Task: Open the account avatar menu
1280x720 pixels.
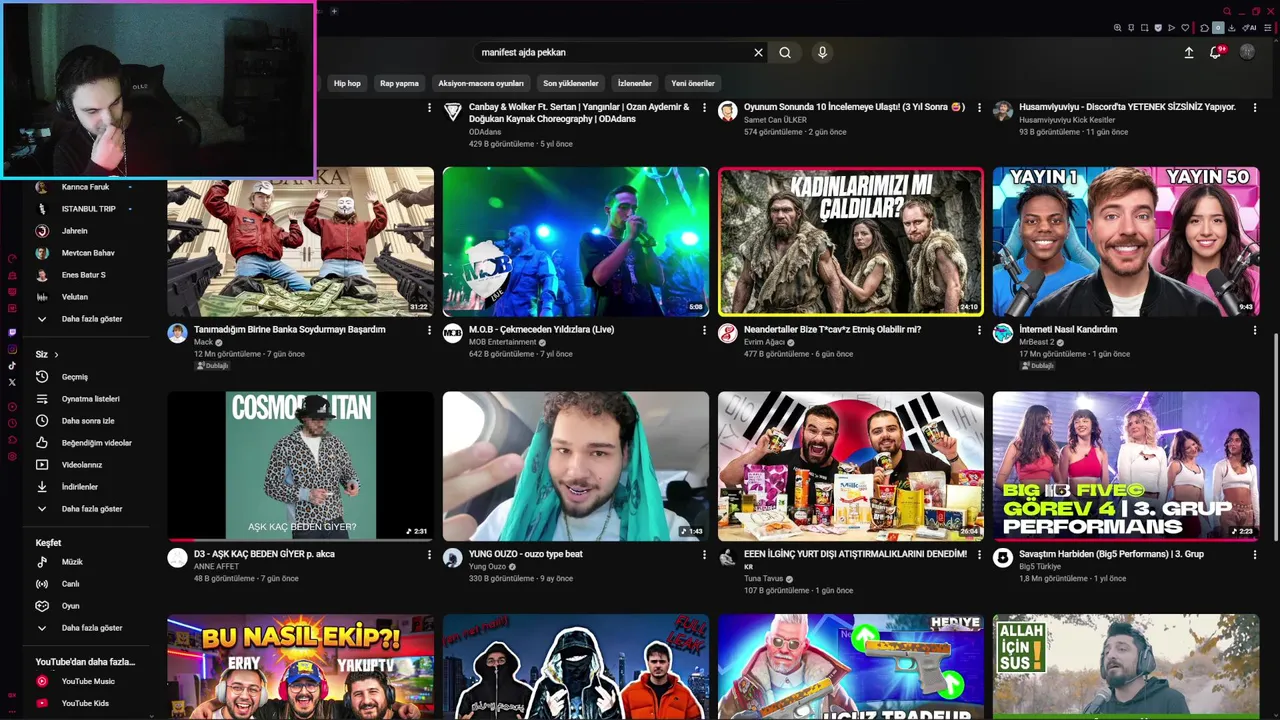Action: tap(1247, 53)
